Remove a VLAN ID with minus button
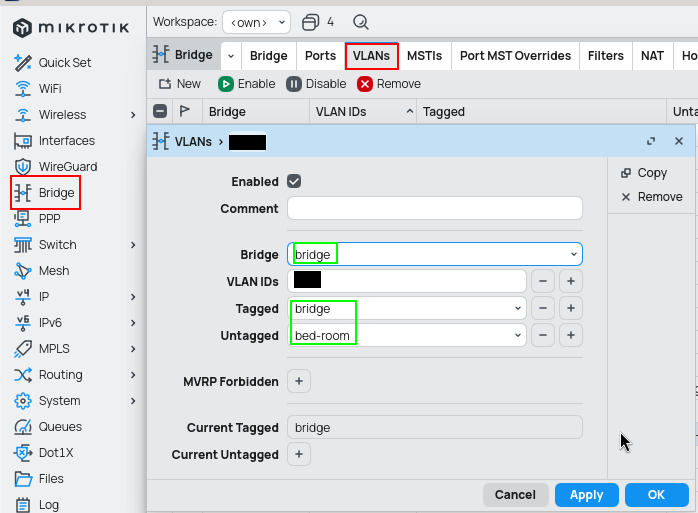Viewport: 698px width, 513px height. tap(543, 281)
